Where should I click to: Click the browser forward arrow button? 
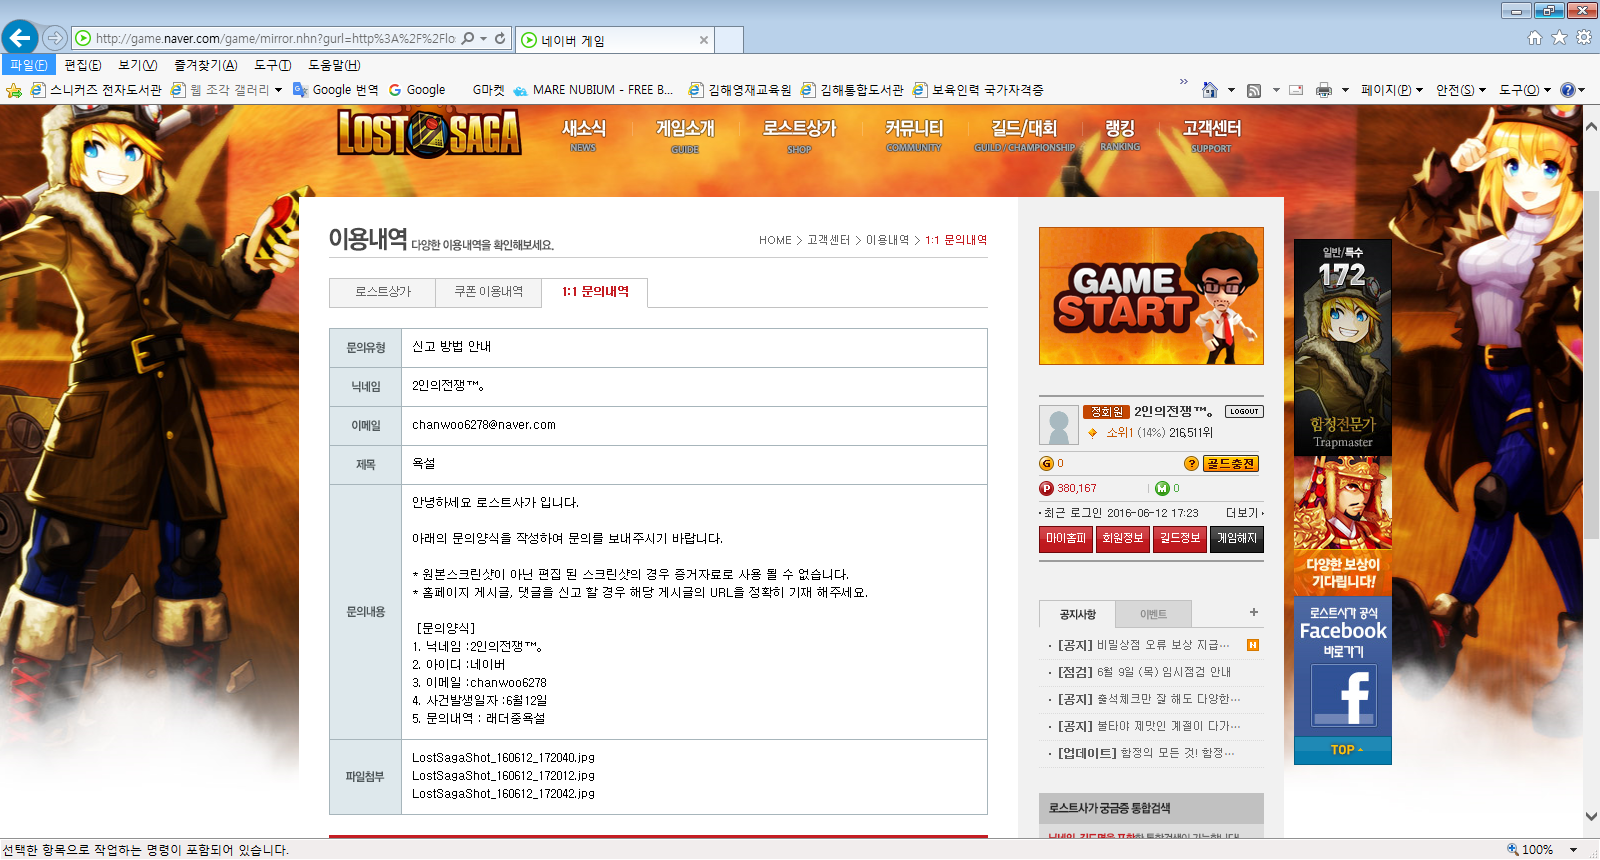pos(55,38)
